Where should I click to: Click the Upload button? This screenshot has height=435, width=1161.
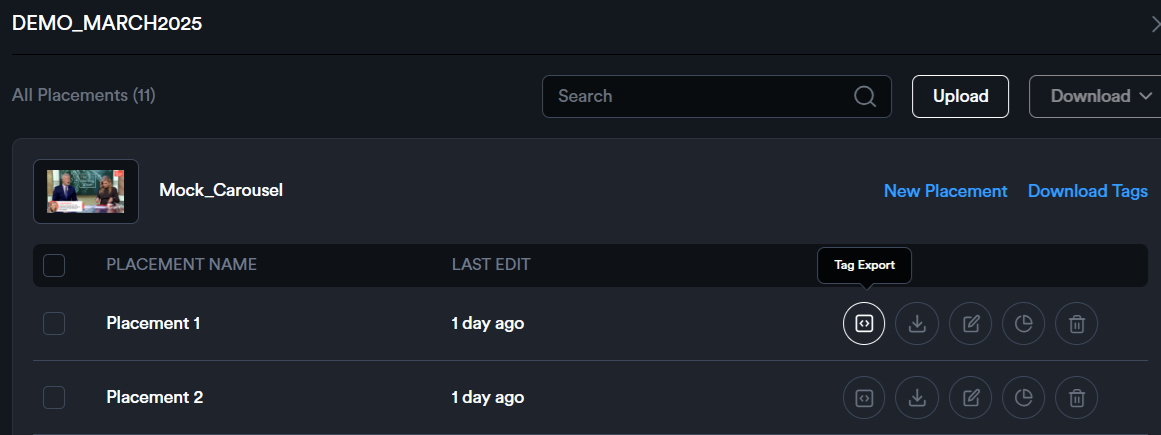click(960, 97)
